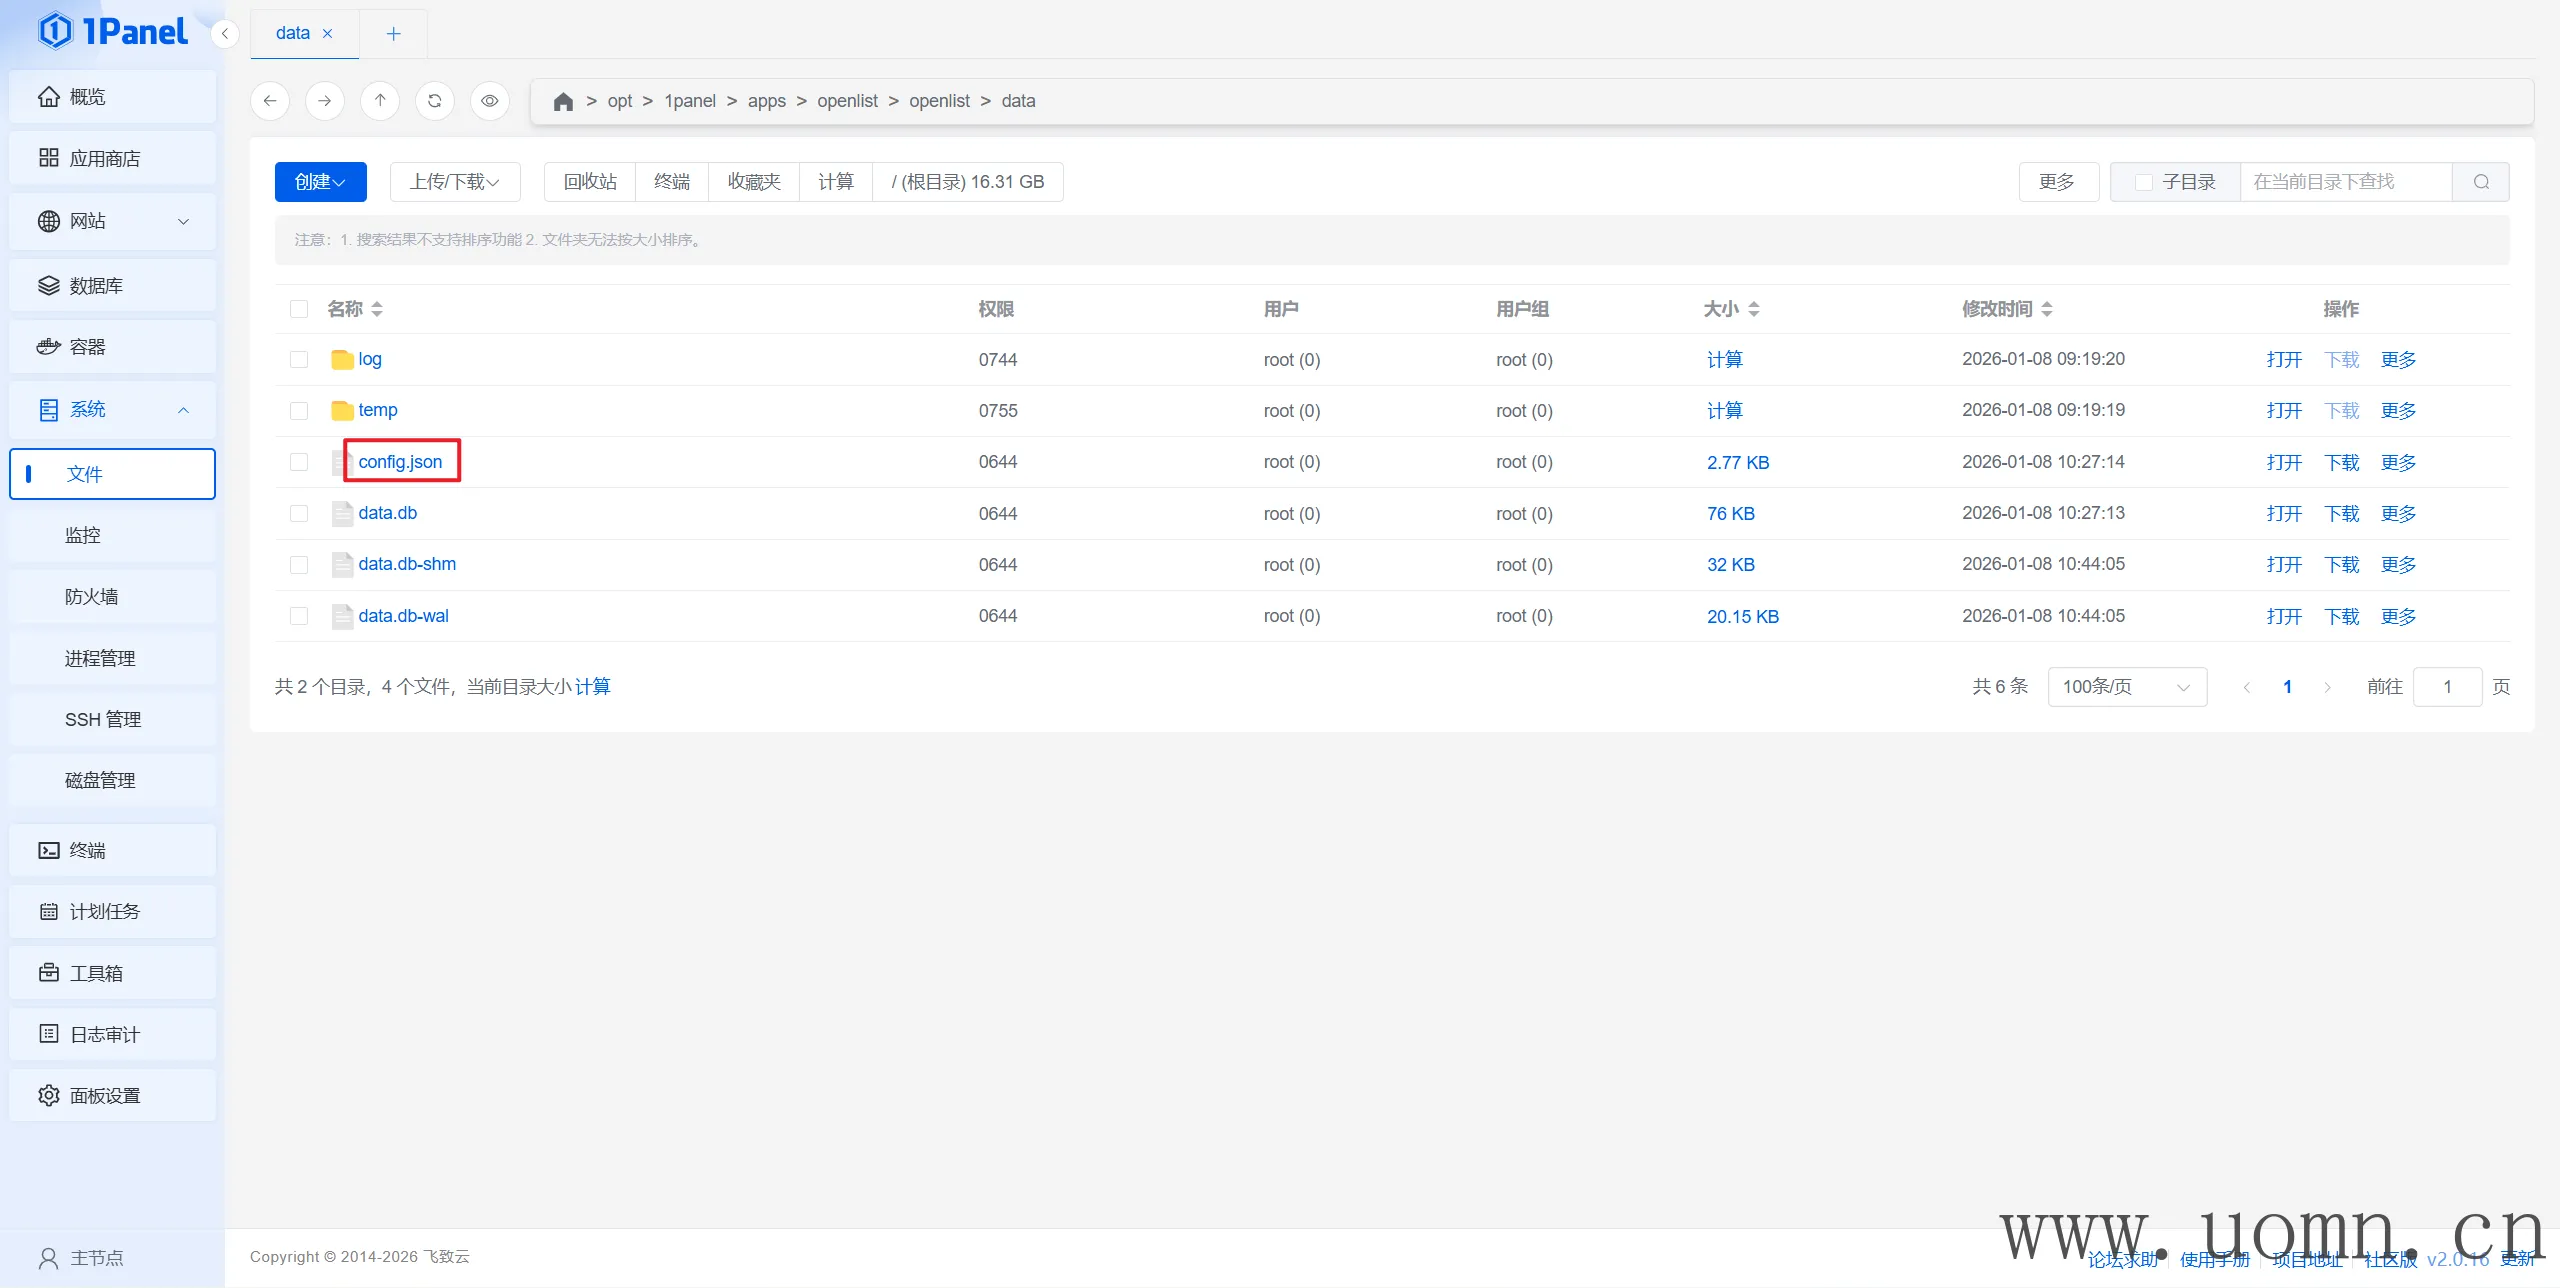The image size is (2560, 1288).
Task: Check the config.json row checkbox
Action: coord(299,462)
